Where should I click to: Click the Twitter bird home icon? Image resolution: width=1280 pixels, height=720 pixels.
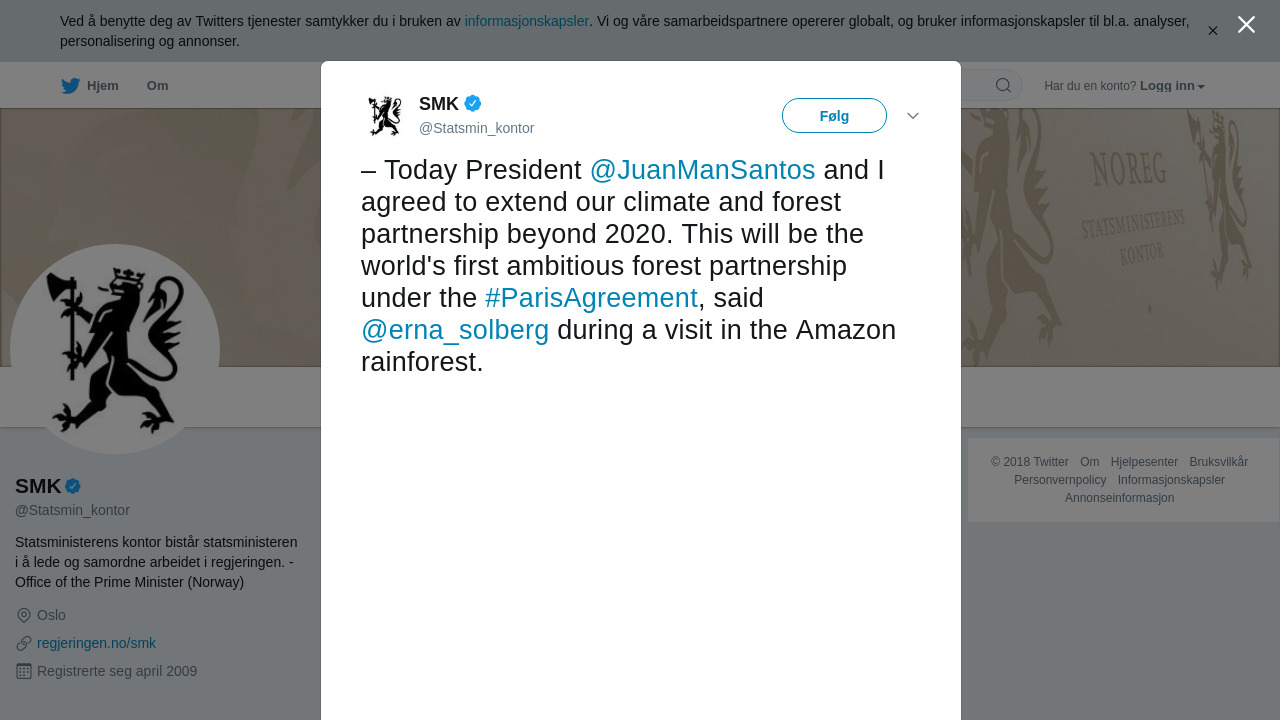70,86
